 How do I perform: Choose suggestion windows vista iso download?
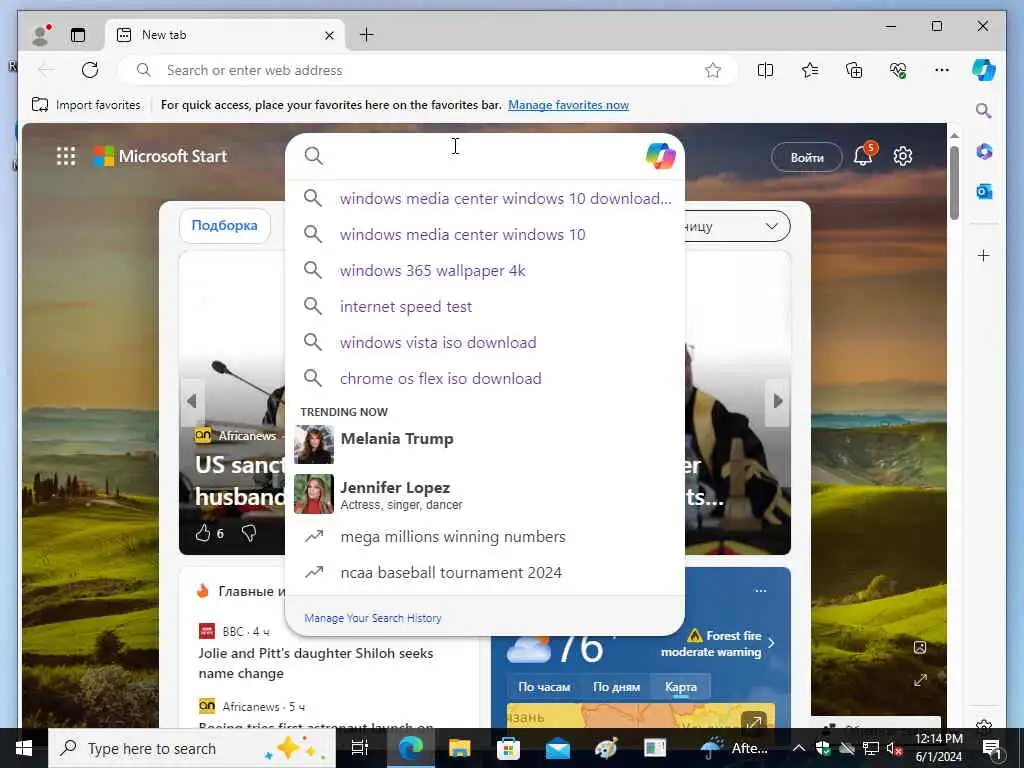tap(485, 342)
